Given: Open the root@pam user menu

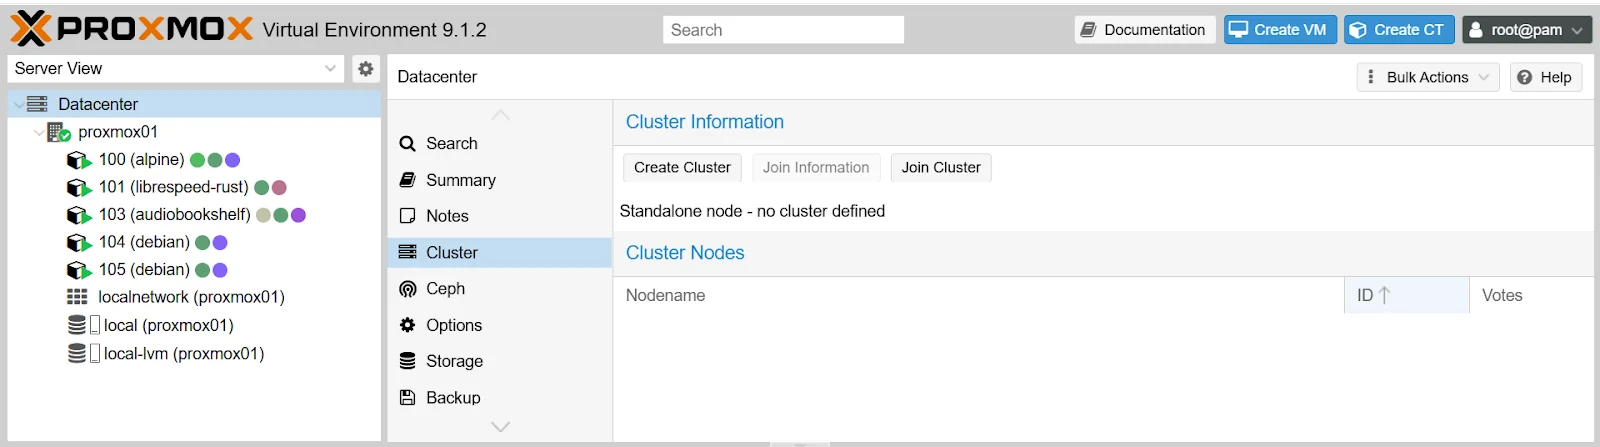Looking at the screenshot, I should [1527, 30].
